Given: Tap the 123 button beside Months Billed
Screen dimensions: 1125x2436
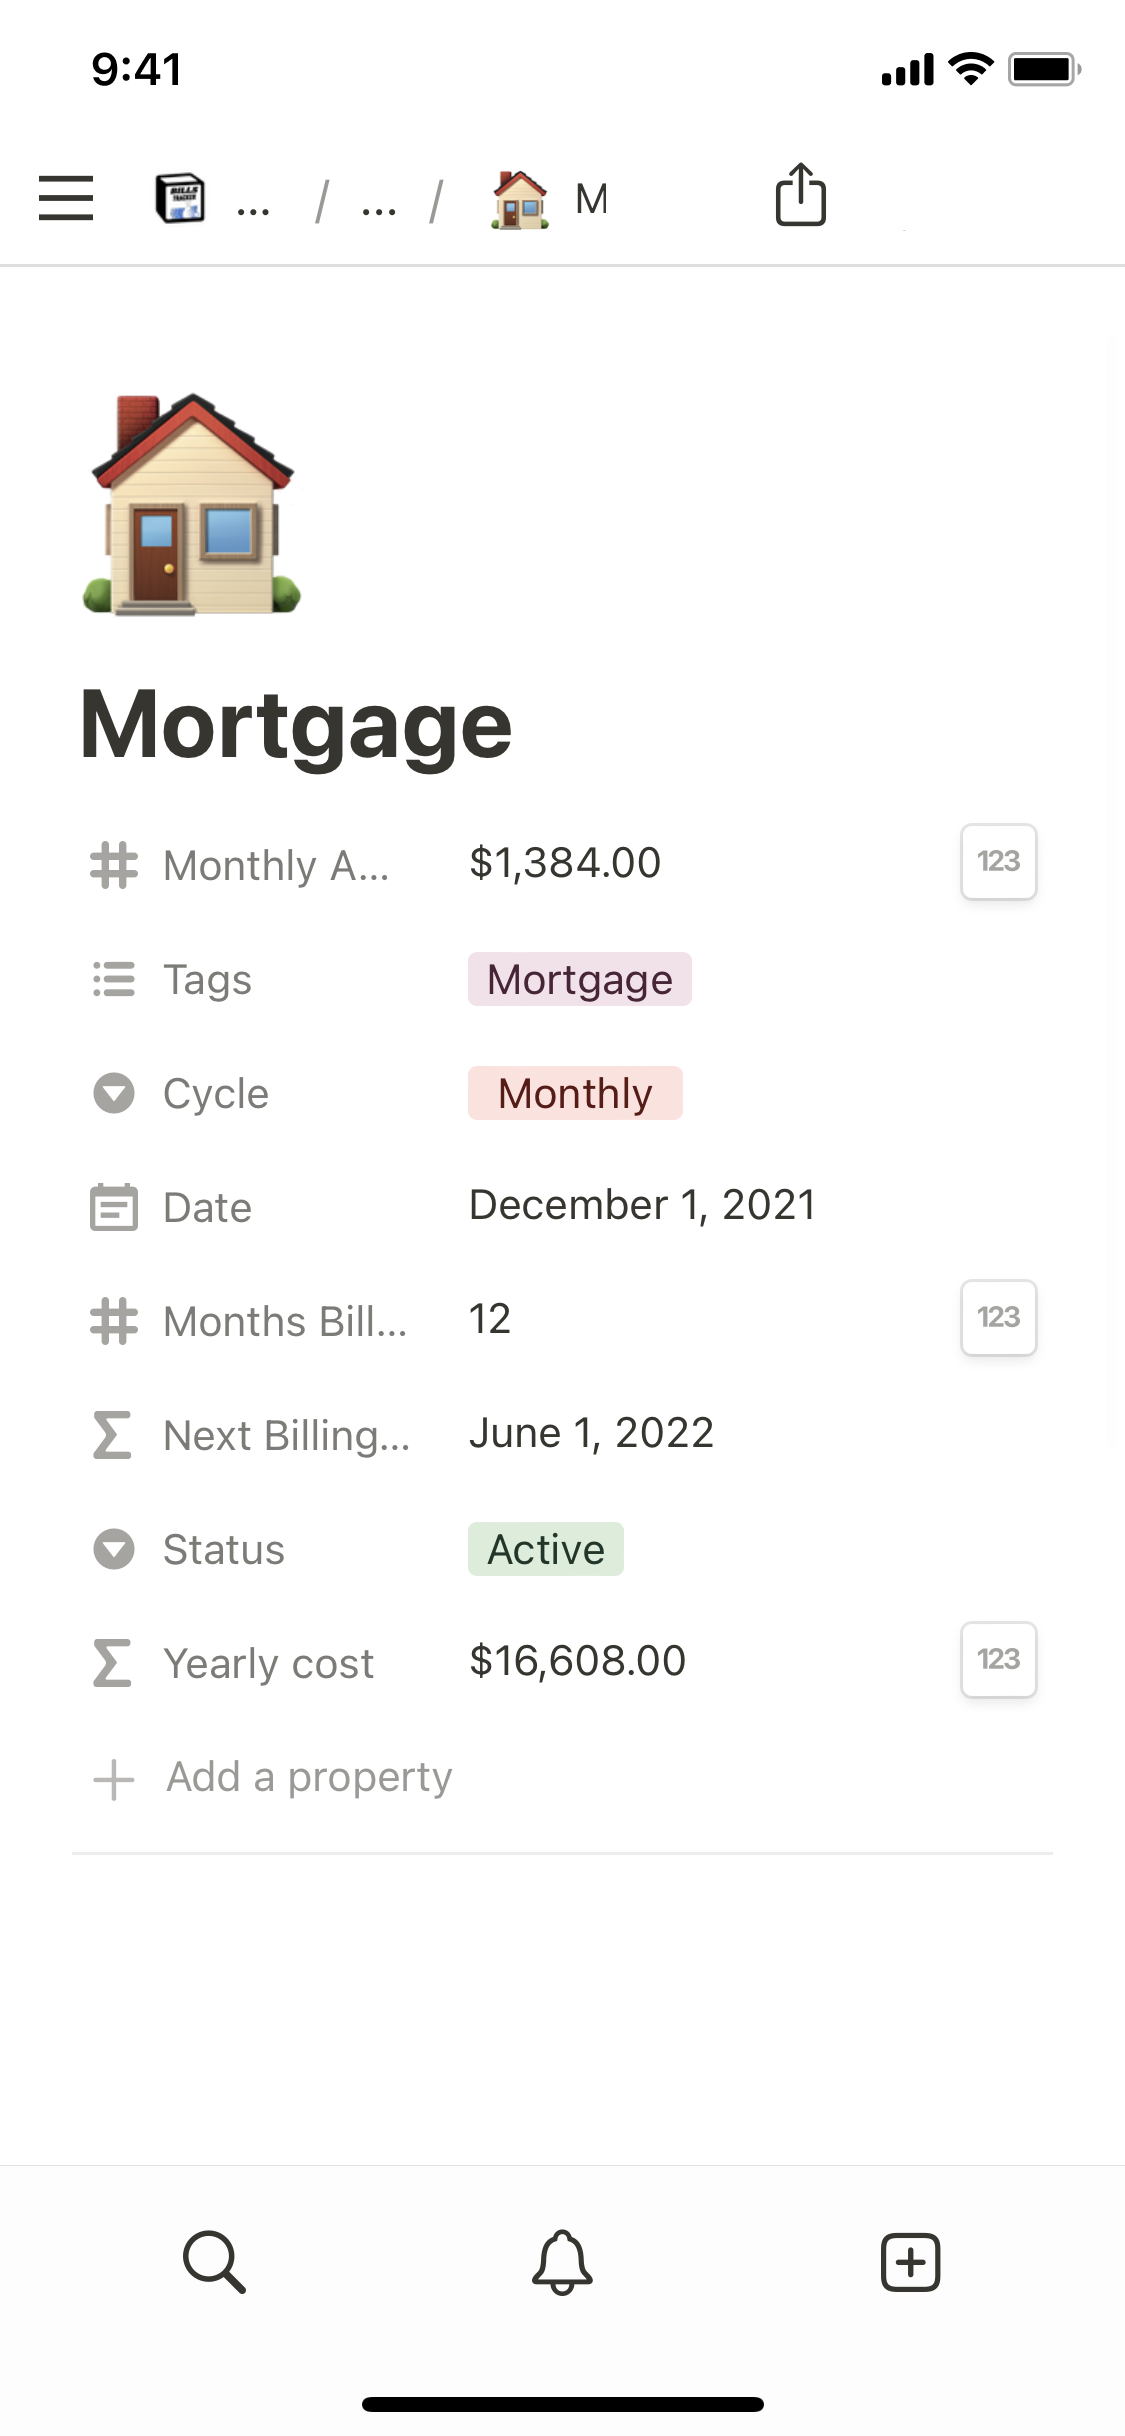Looking at the screenshot, I should coord(998,1318).
